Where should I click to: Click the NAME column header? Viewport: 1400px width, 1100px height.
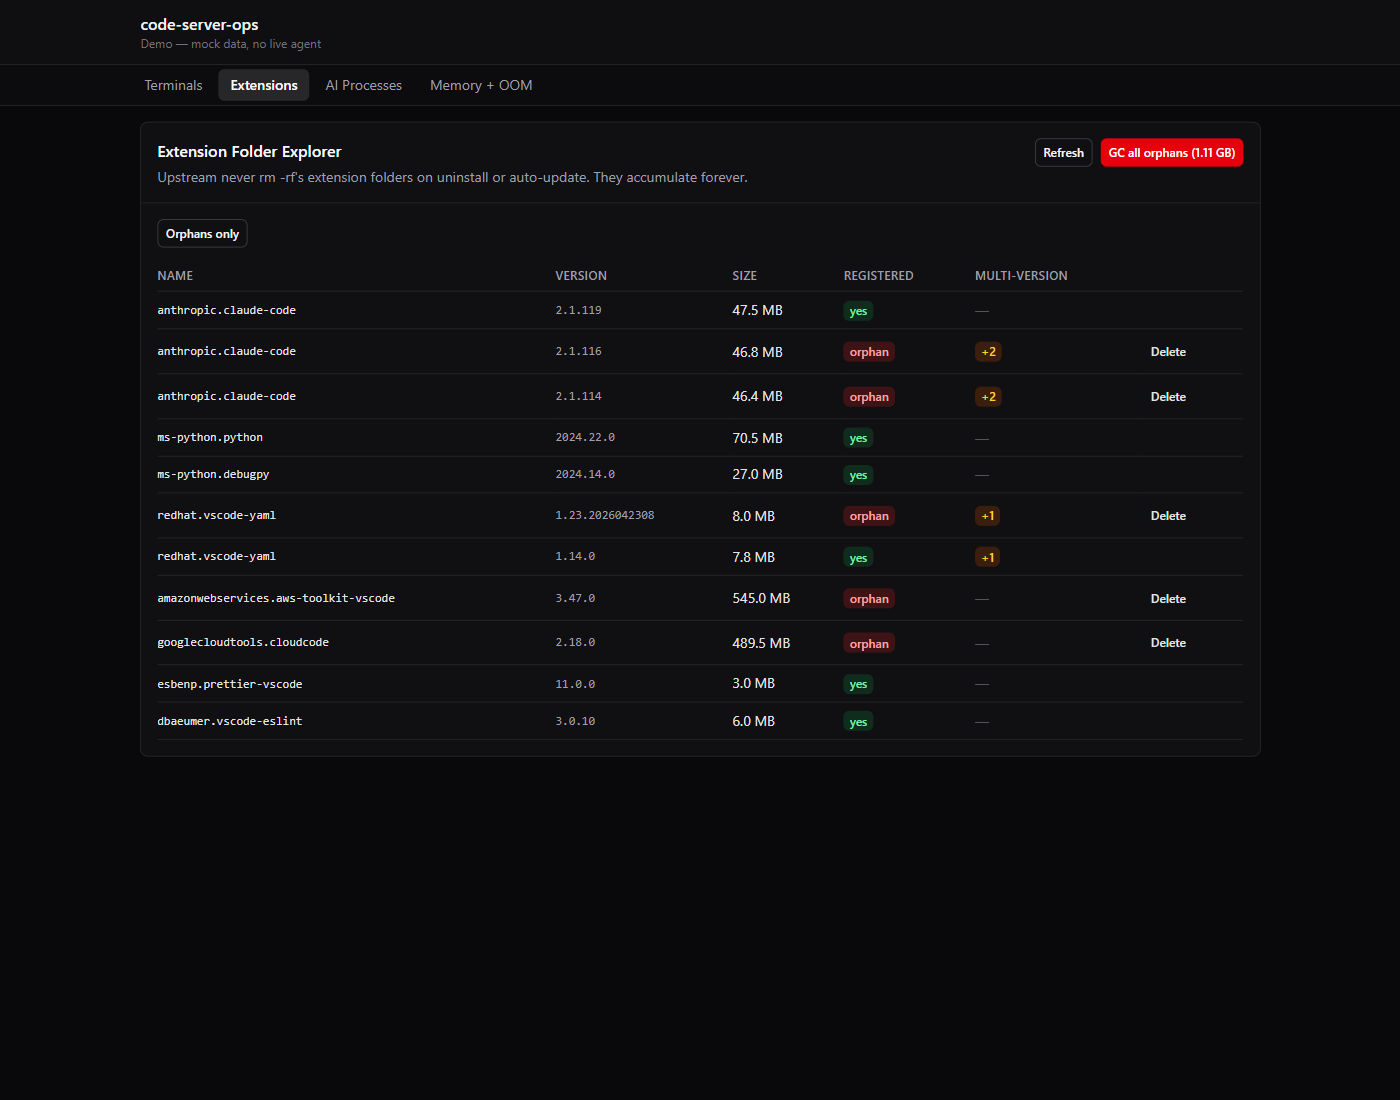tap(175, 276)
